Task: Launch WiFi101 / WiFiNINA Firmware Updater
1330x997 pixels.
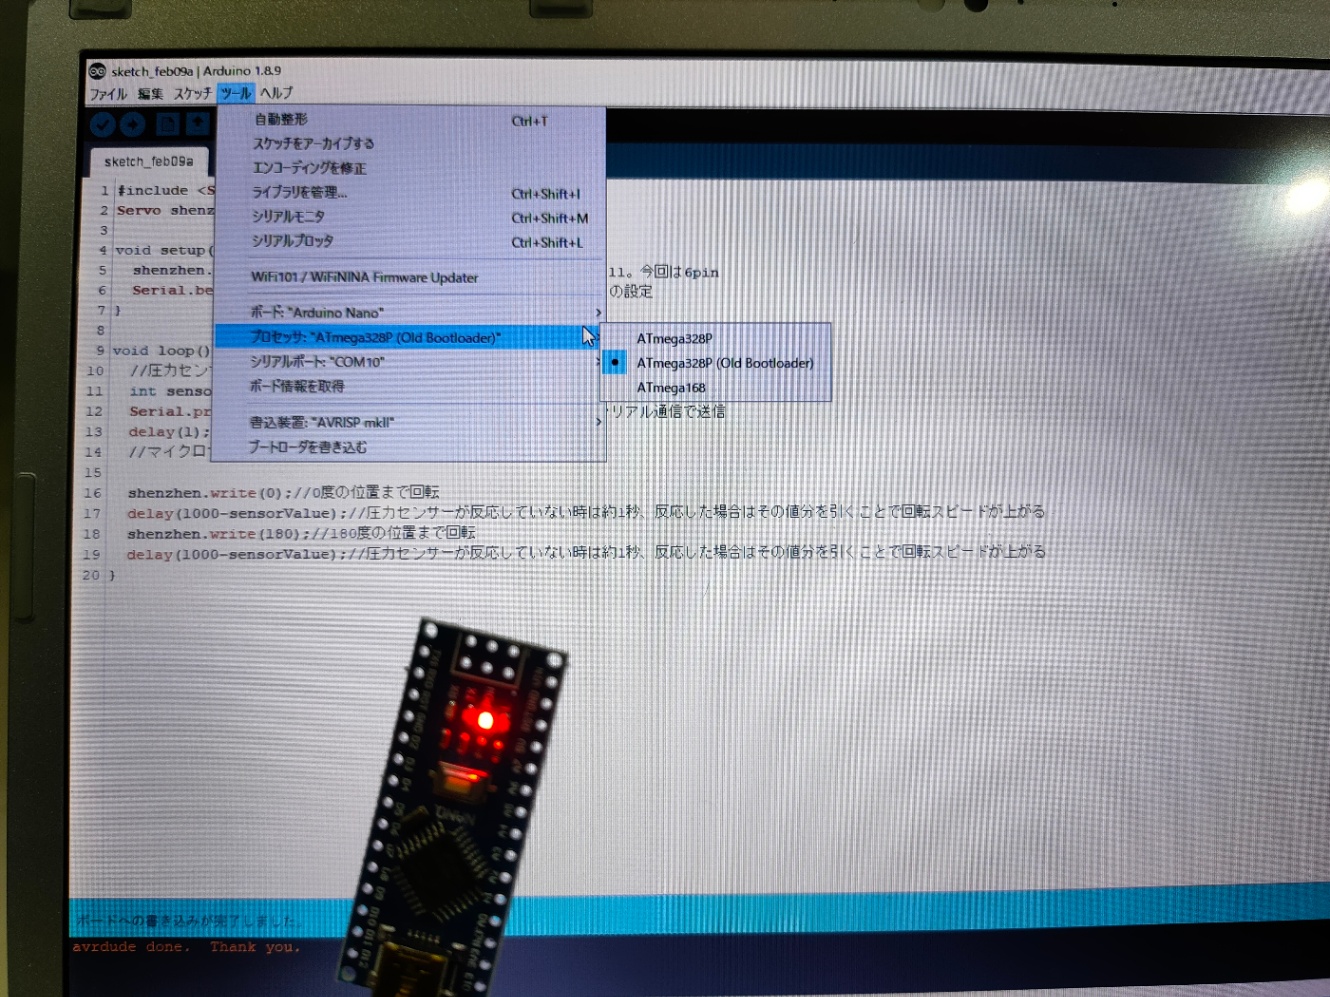Action: (x=410, y=277)
